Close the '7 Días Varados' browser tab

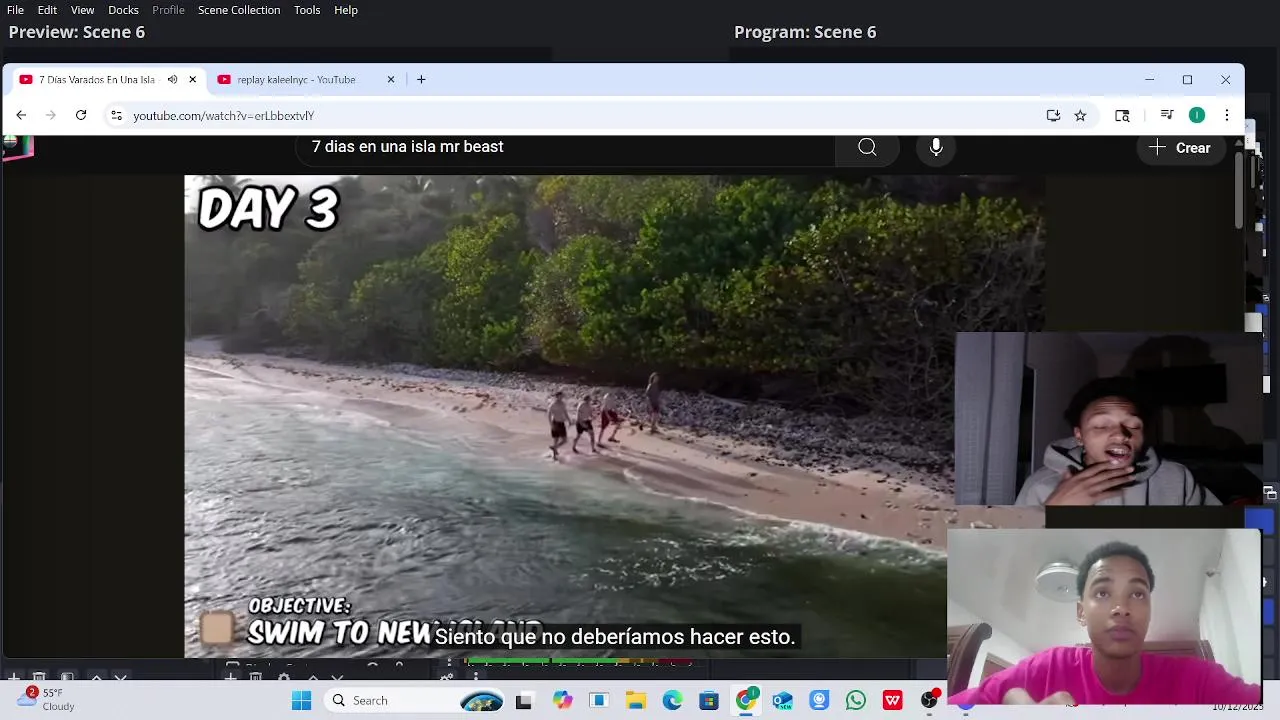(x=192, y=80)
